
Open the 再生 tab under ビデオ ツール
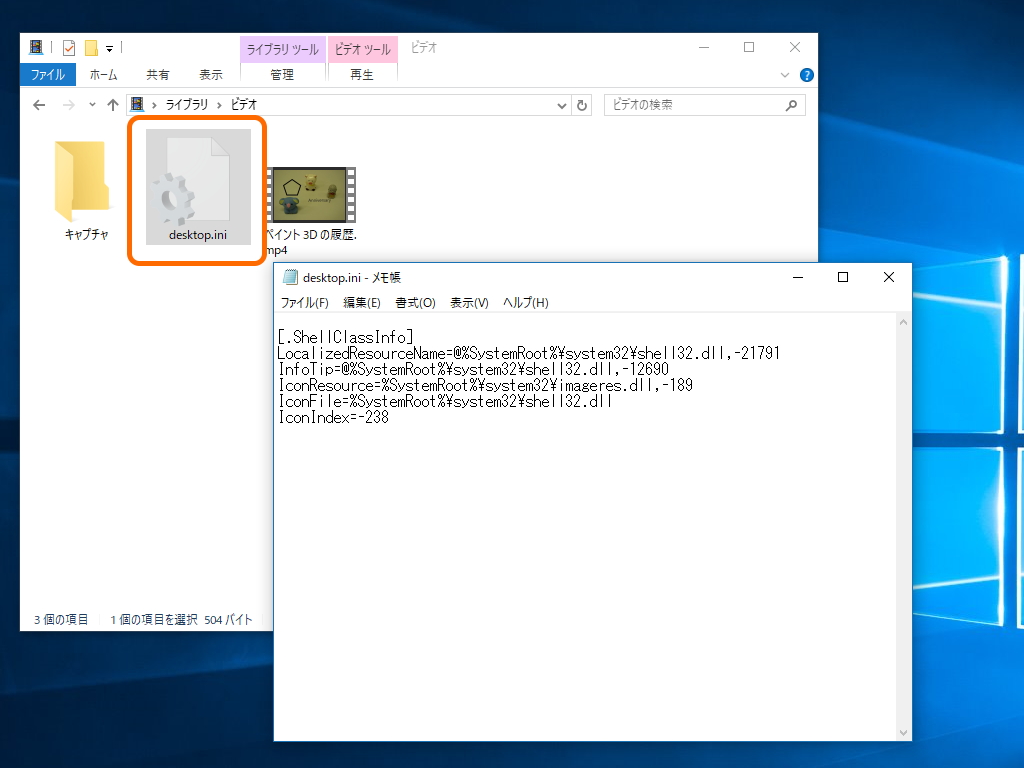(362, 74)
